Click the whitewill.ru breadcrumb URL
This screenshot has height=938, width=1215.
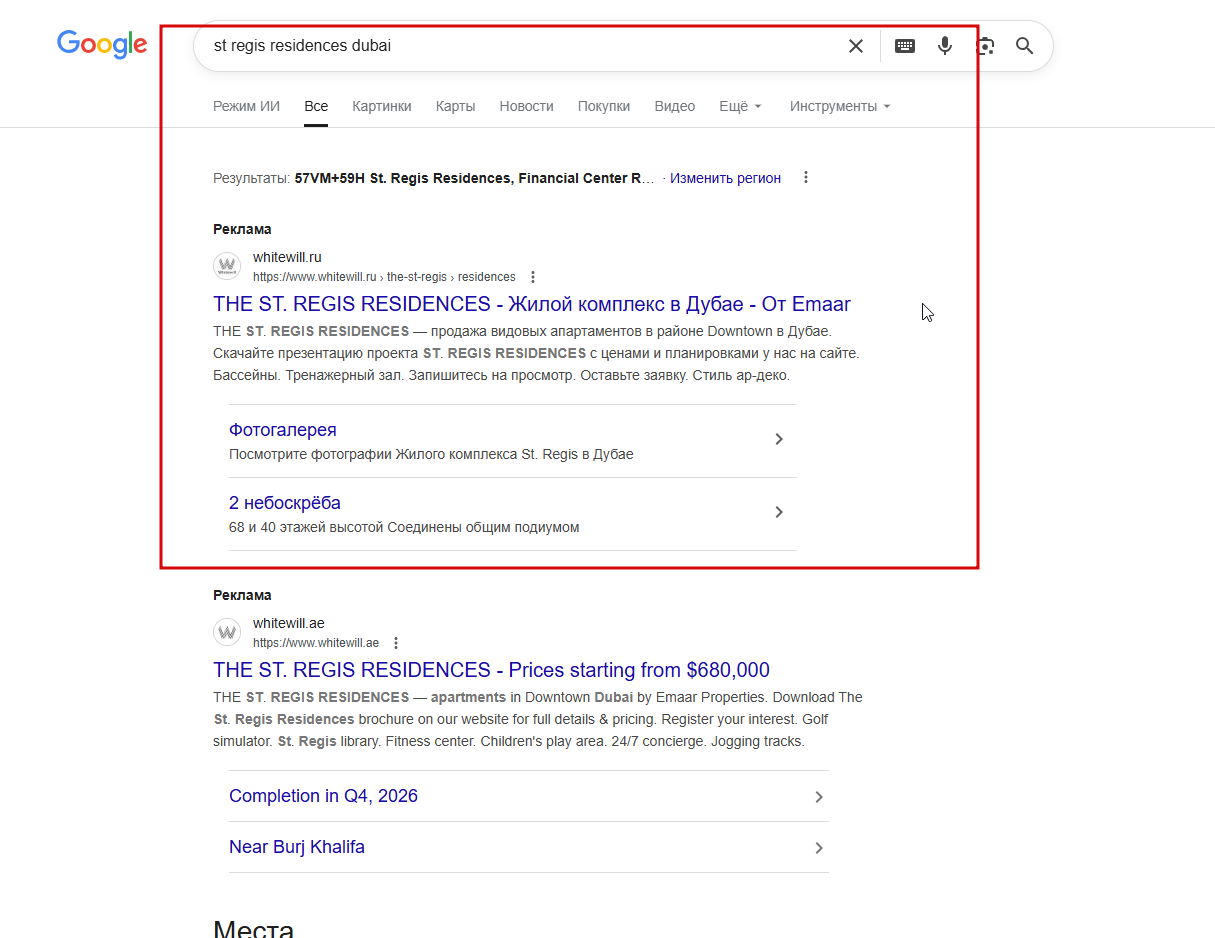(384, 277)
